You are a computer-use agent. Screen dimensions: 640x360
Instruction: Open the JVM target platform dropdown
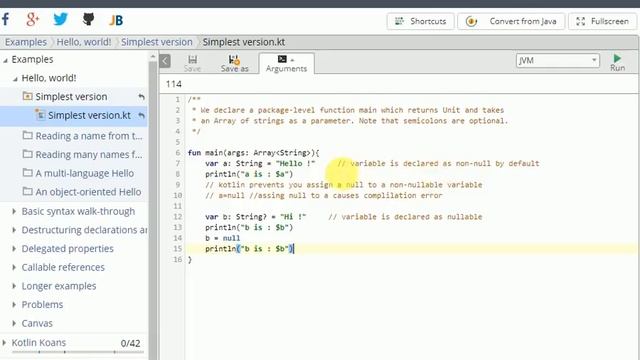[558, 60]
